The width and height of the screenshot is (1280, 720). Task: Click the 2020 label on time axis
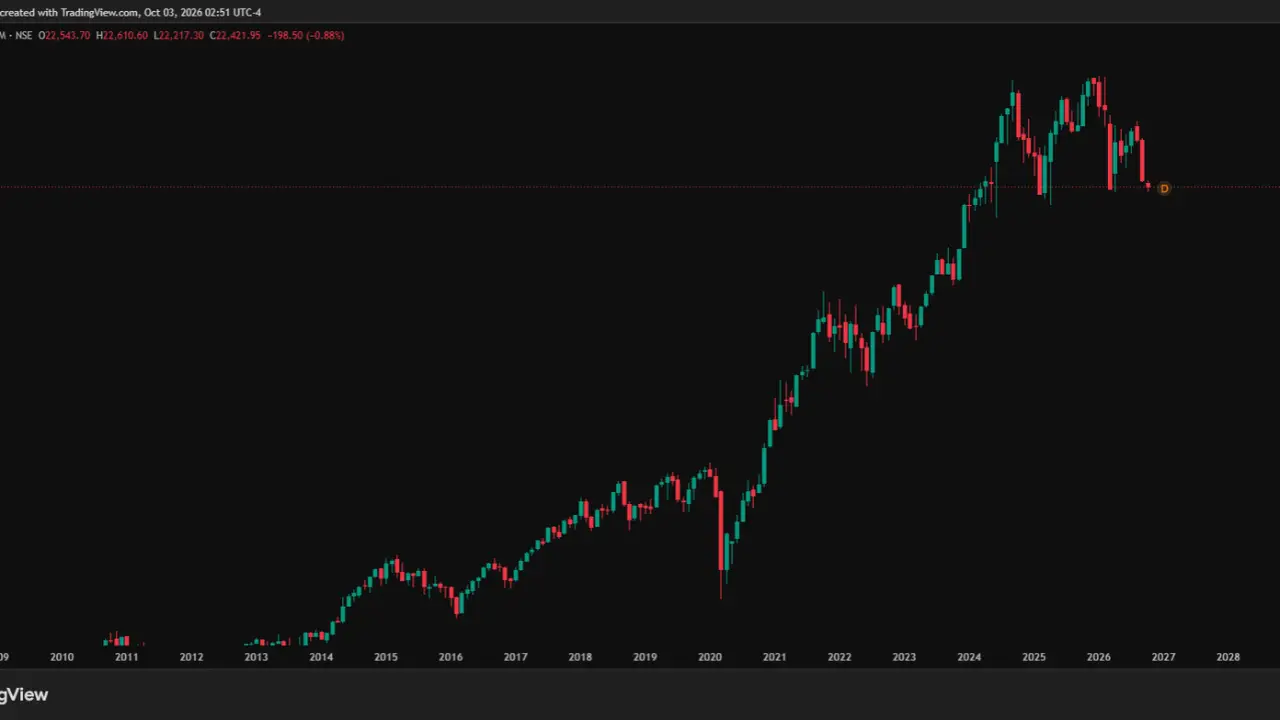710,657
